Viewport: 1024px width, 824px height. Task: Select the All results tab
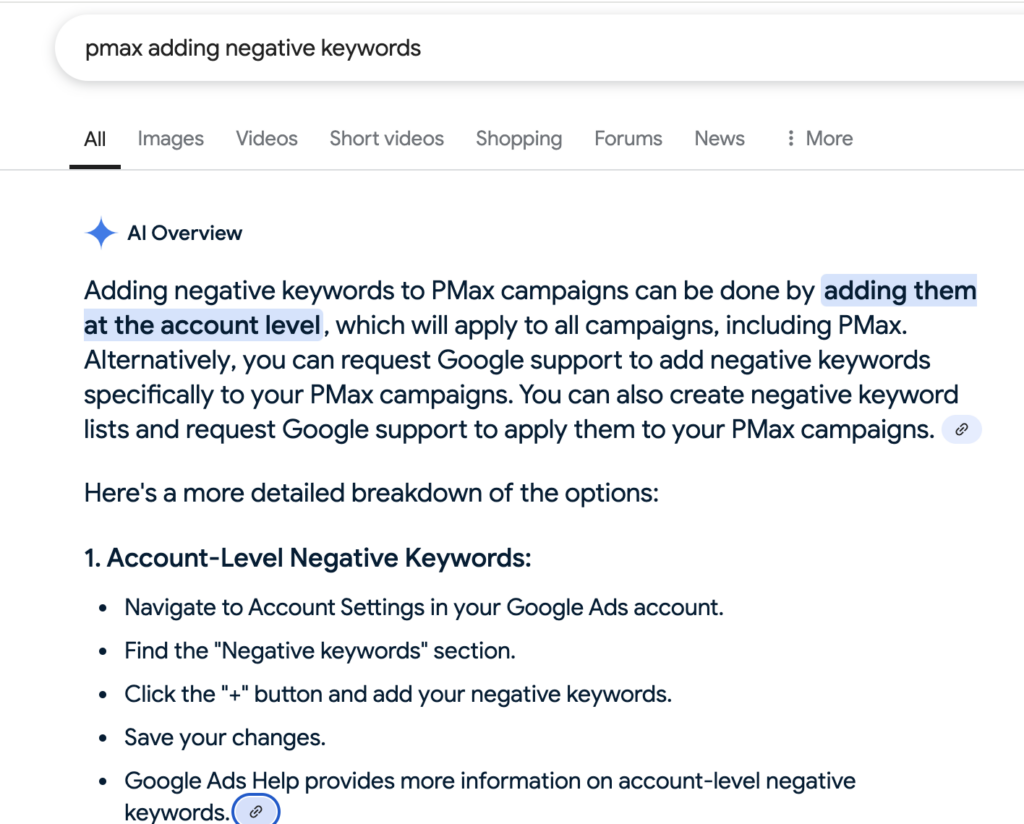click(x=95, y=139)
